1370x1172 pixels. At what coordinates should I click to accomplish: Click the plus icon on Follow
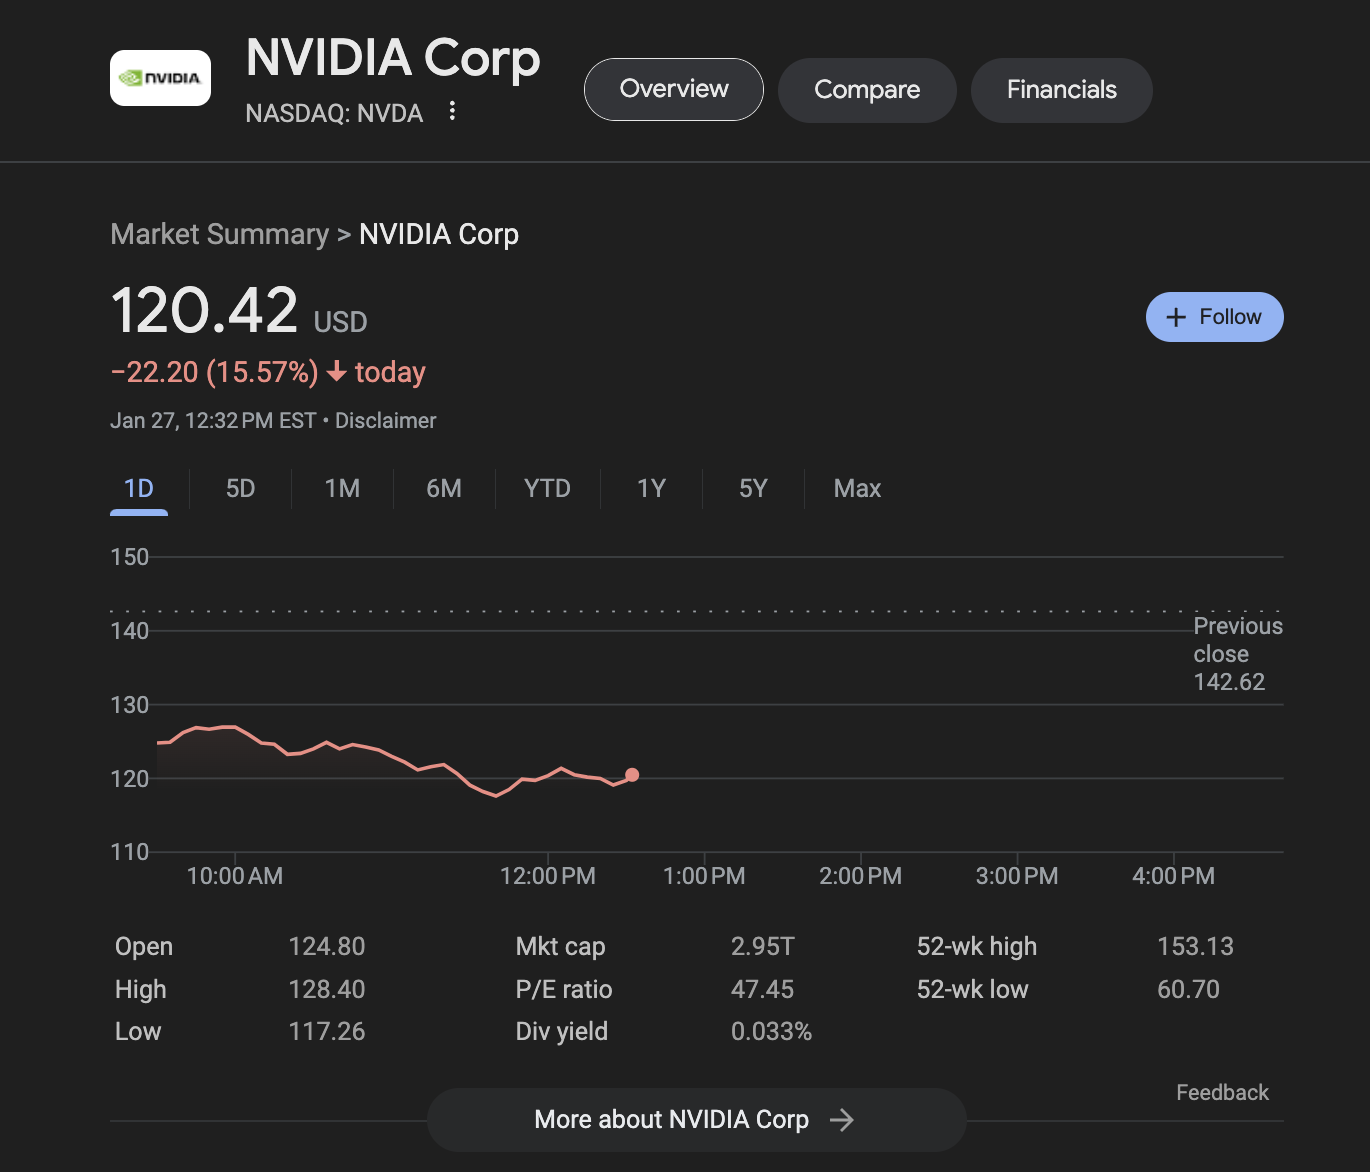pyautogui.click(x=1176, y=317)
